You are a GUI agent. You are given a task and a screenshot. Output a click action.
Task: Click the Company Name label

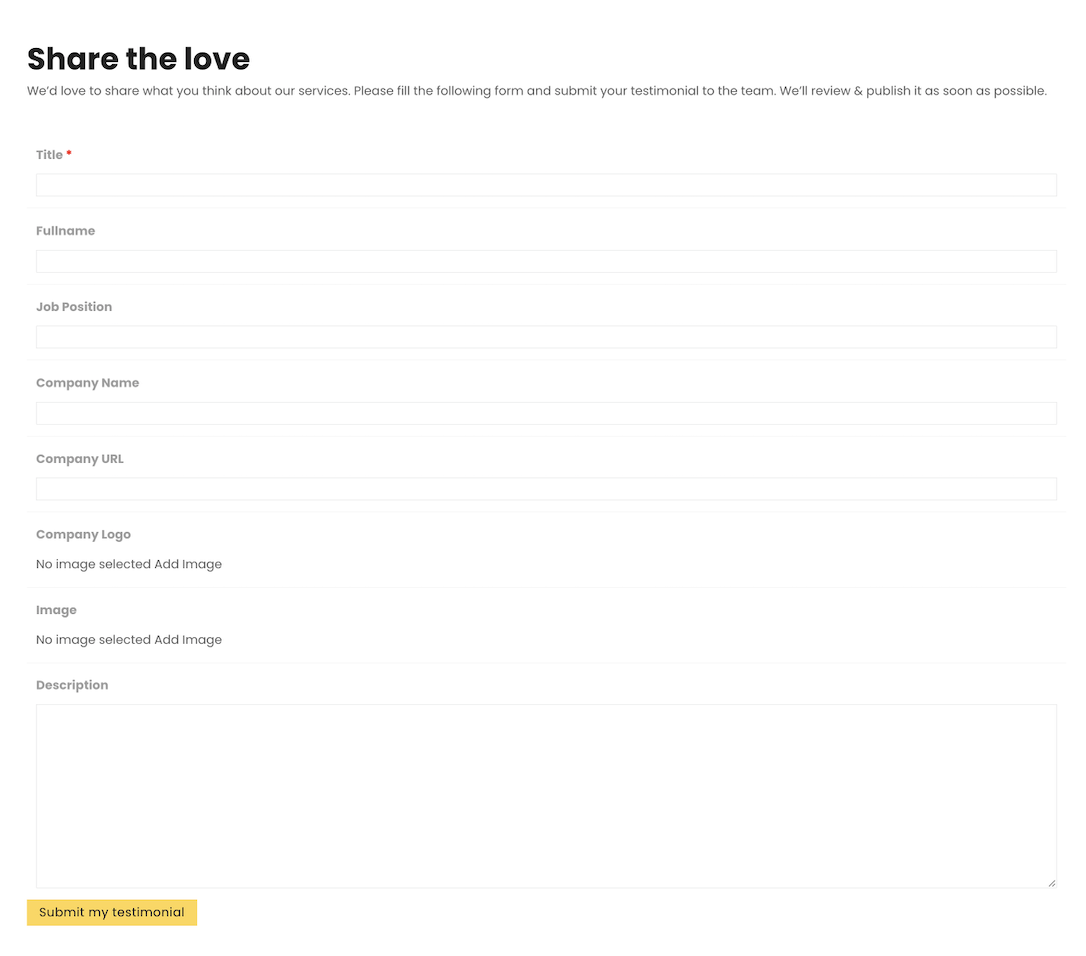[87, 383]
